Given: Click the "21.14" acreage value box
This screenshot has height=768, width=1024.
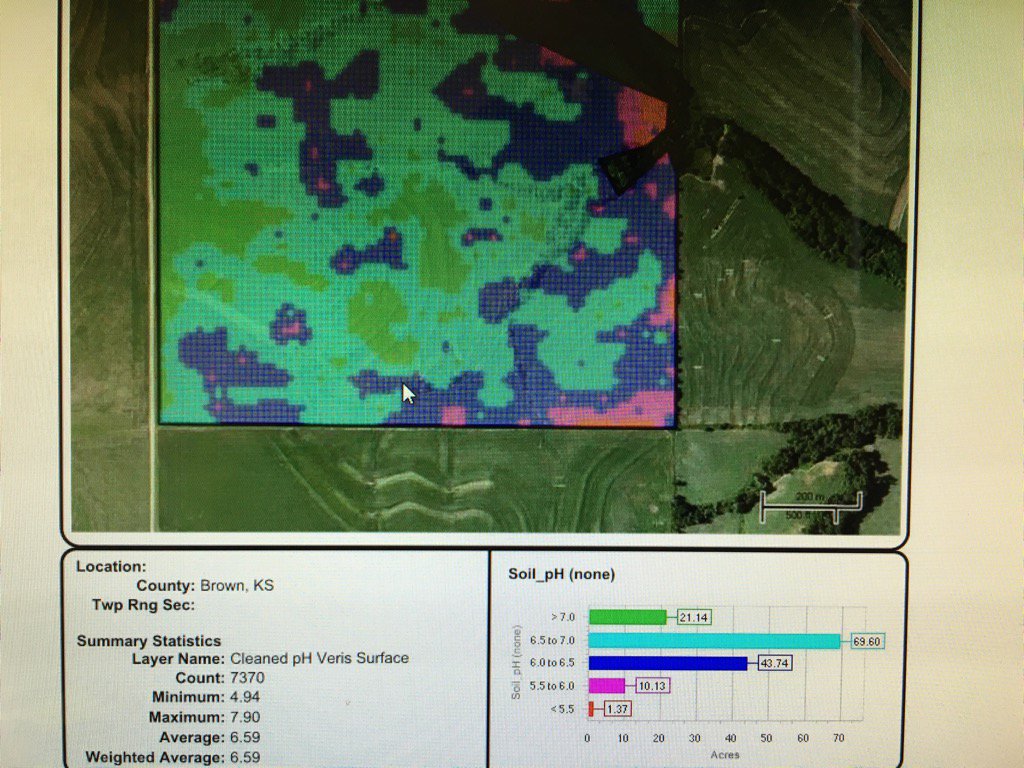Looking at the screenshot, I should click(x=694, y=617).
